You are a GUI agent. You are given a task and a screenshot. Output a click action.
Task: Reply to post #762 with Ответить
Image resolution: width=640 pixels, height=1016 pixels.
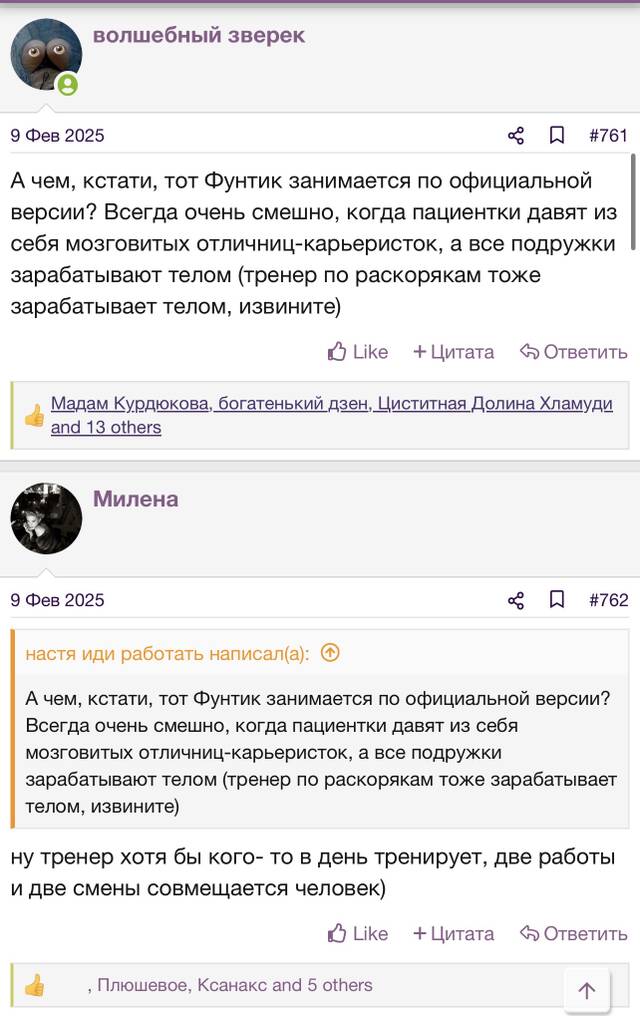point(574,934)
